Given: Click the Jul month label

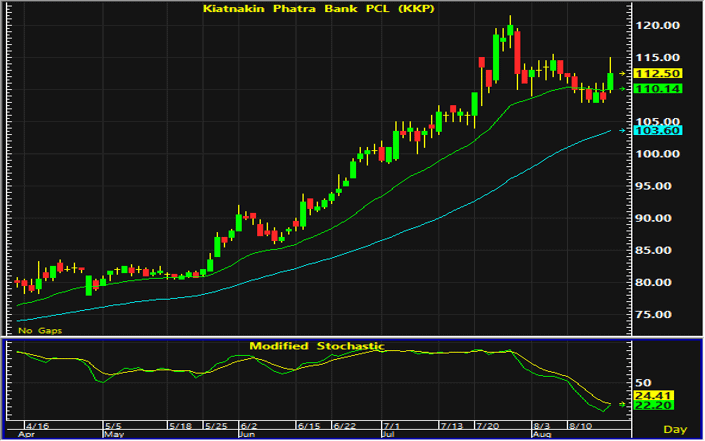Looking at the screenshot, I should point(388,435).
